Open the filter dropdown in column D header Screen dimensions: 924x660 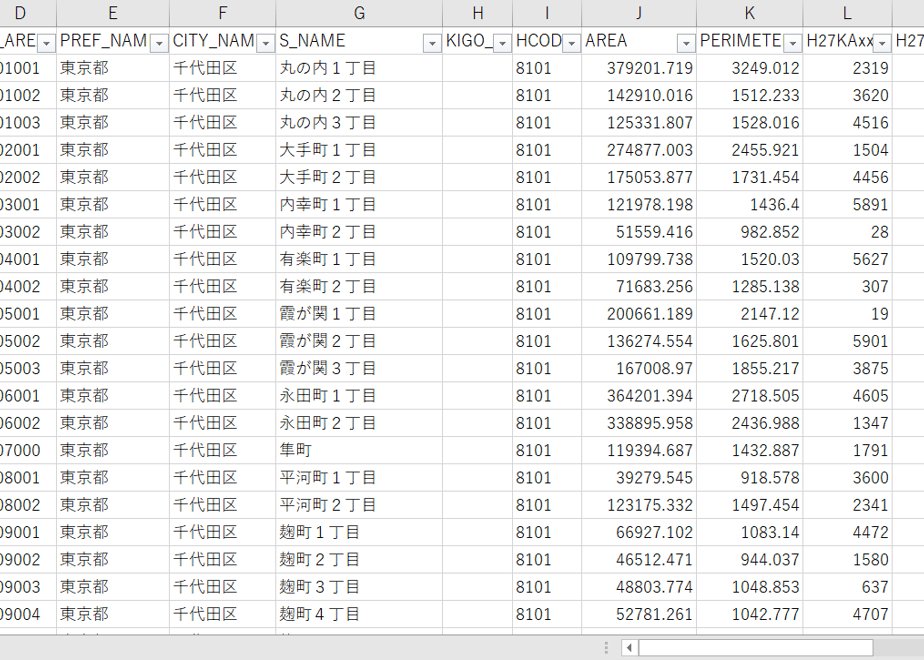click(x=47, y=43)
